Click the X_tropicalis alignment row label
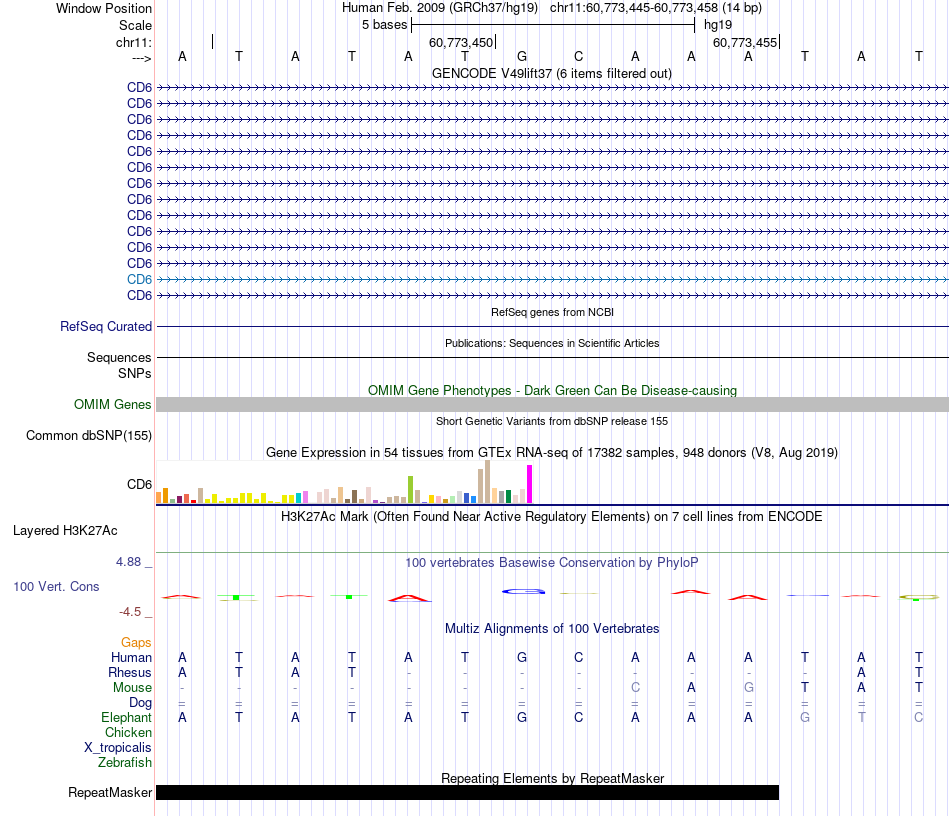This screenshot has height=816, width=950. point(118,748)
